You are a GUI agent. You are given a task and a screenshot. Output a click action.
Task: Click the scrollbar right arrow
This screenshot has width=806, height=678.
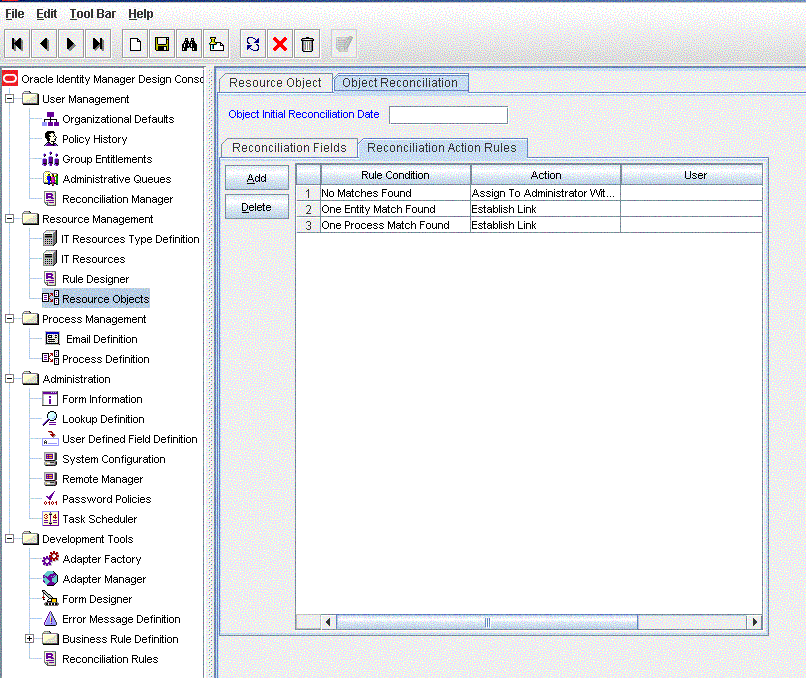tap(754, 622)
